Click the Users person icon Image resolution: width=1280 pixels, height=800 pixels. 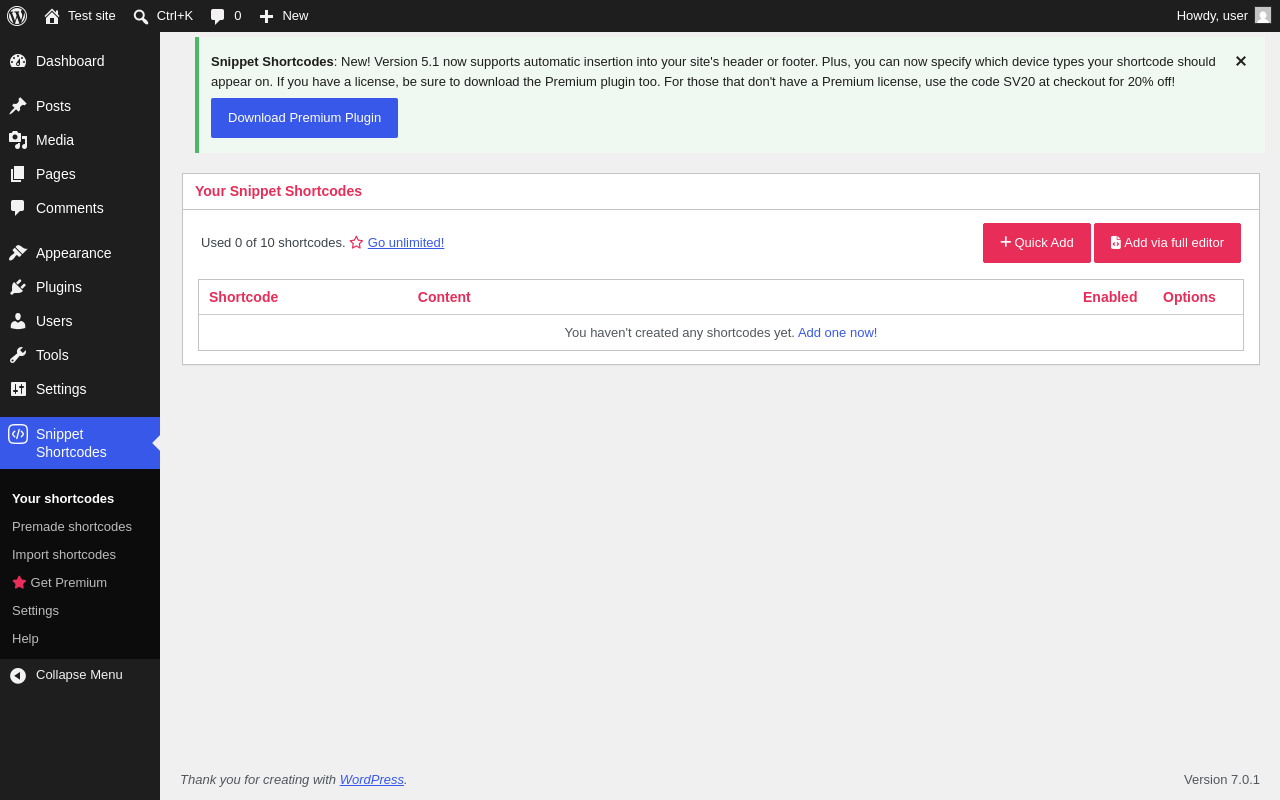tap(18, 321)
